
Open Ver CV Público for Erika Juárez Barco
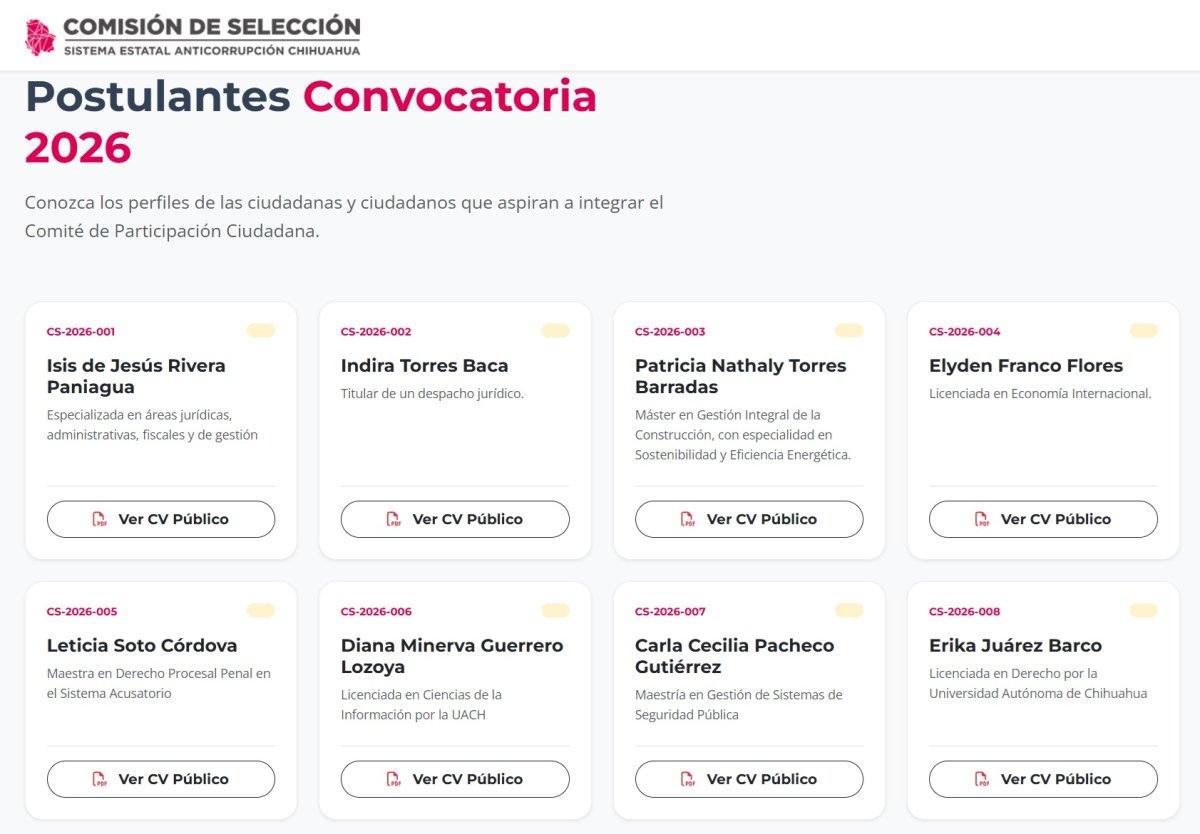pyautogui.click(x=1043, y=779)
